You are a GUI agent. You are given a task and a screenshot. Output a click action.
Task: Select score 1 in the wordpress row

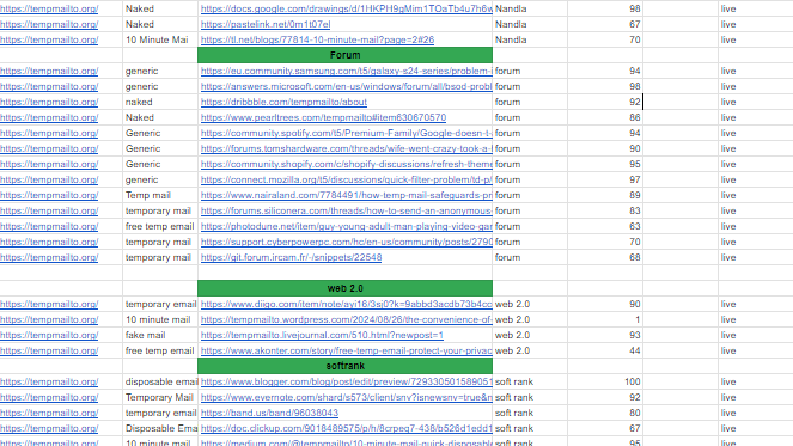pos(605,320)
